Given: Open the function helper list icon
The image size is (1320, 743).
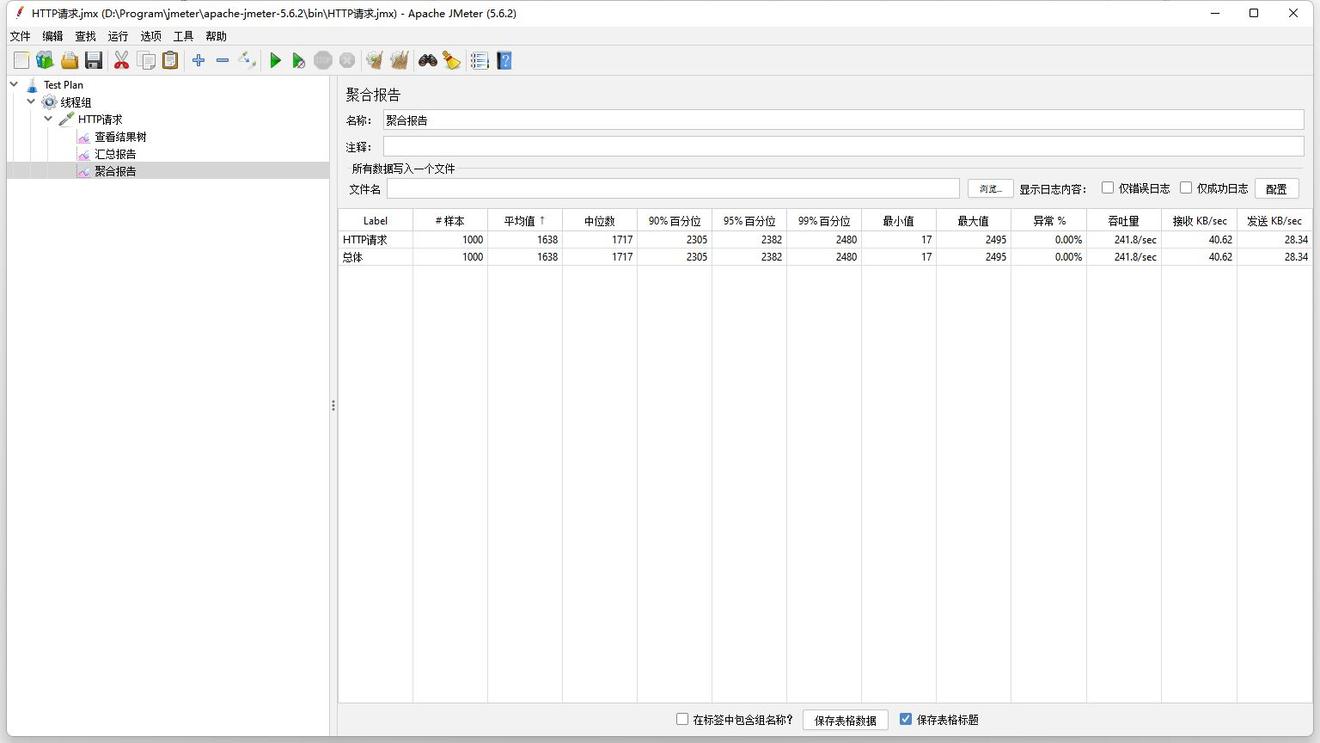Looking at the screenshot, I should coord(480,61).
